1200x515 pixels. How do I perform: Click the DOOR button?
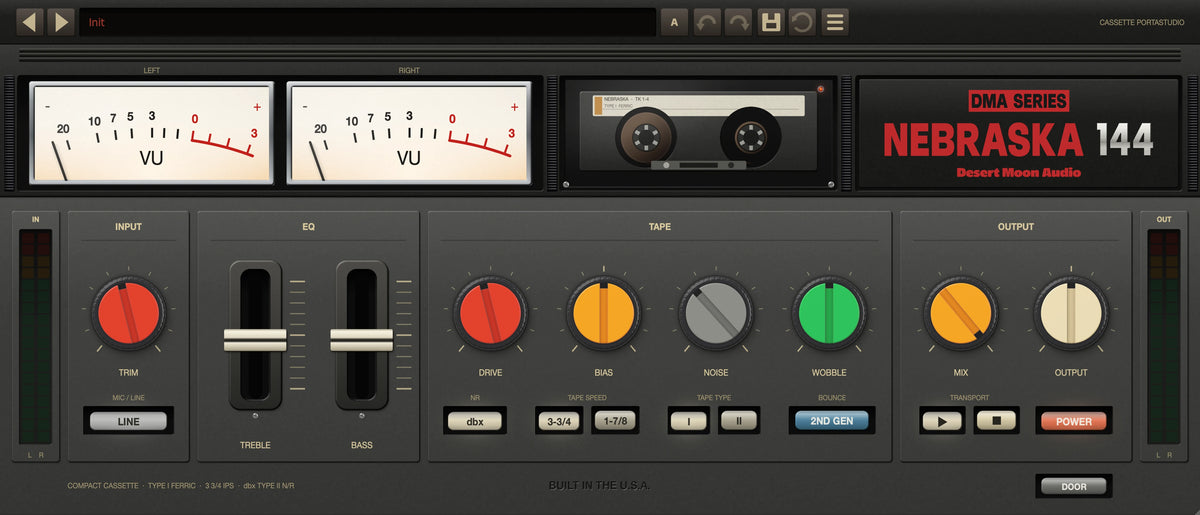[1074, 486]
